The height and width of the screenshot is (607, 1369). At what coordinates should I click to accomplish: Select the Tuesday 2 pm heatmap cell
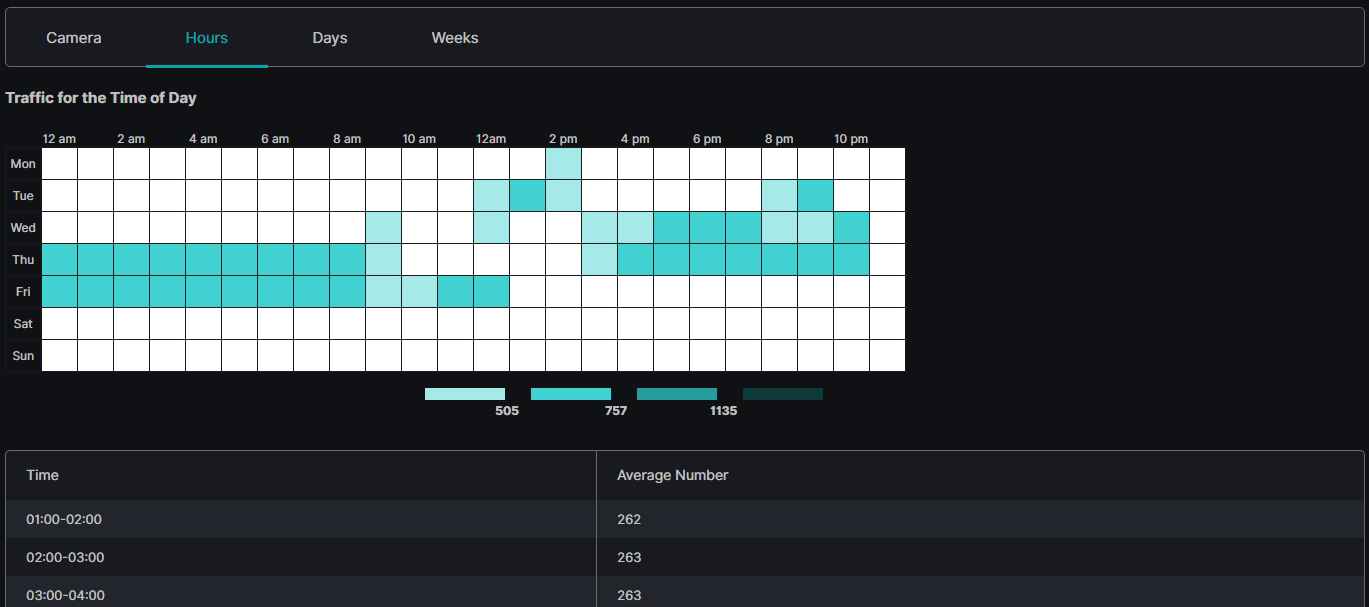(564, 196)
